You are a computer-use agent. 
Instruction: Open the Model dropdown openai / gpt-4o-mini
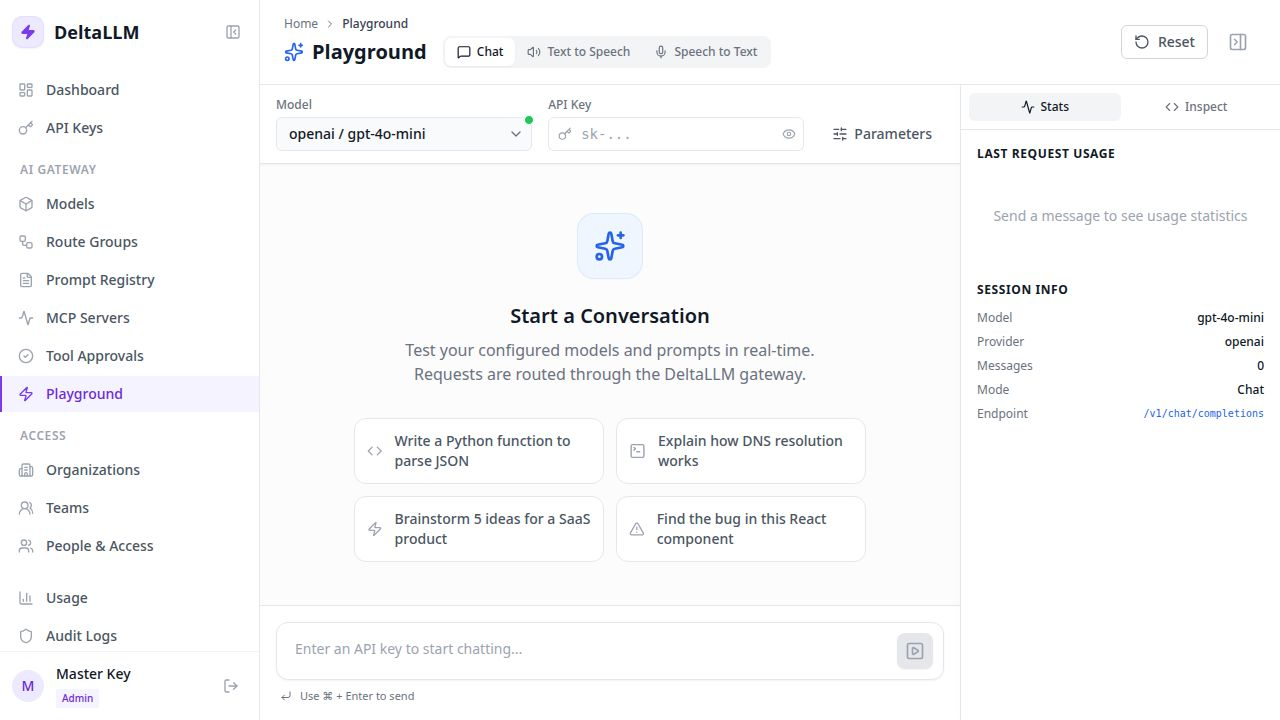tap(404, 134)
